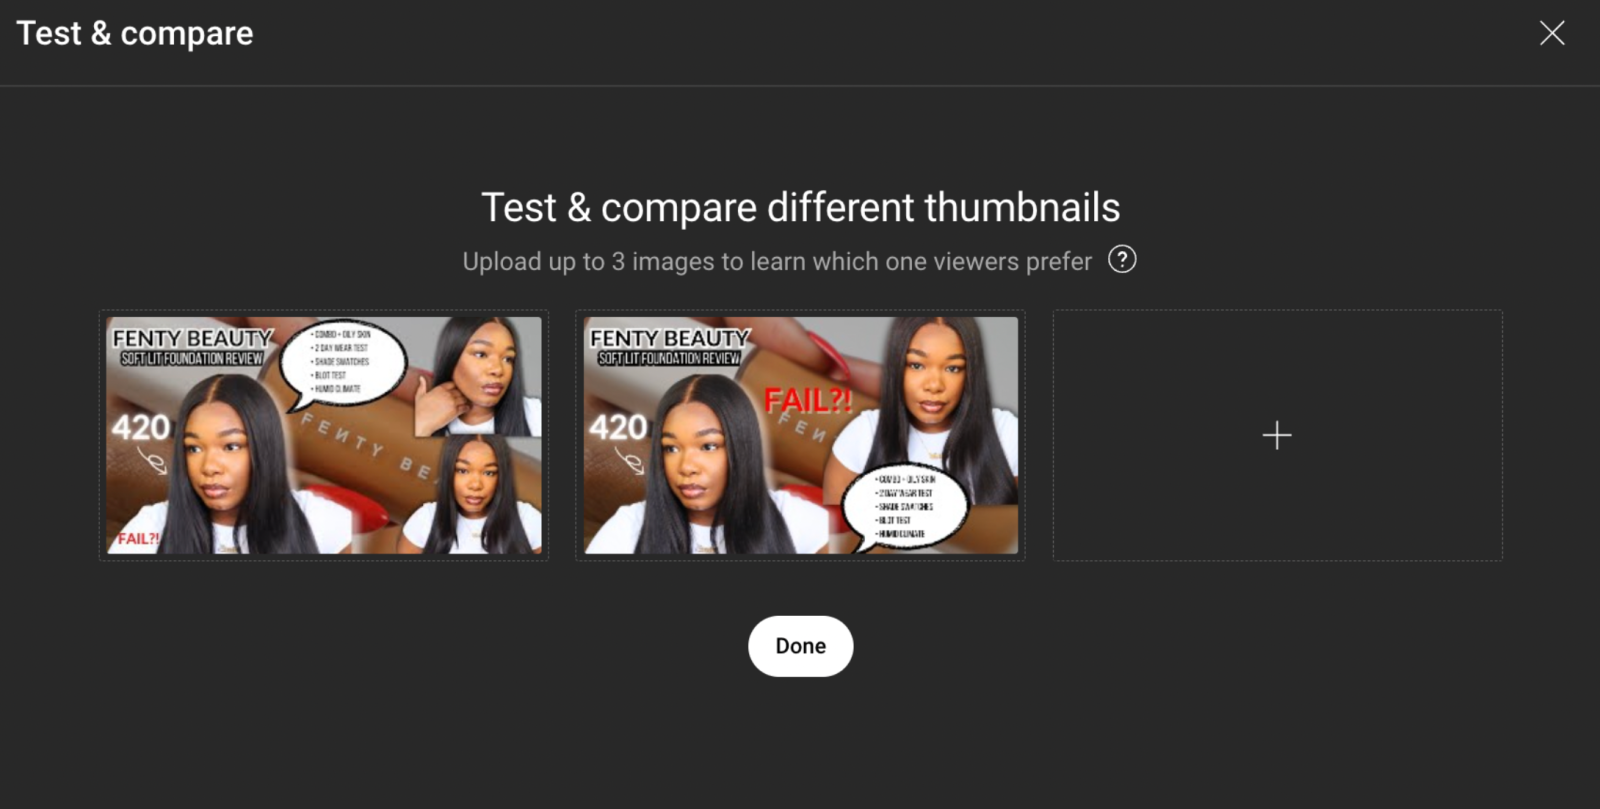Click the '420' label in the second thumbnail
This screenshot has height=809, width=1600.
click(x=618, y=428)
